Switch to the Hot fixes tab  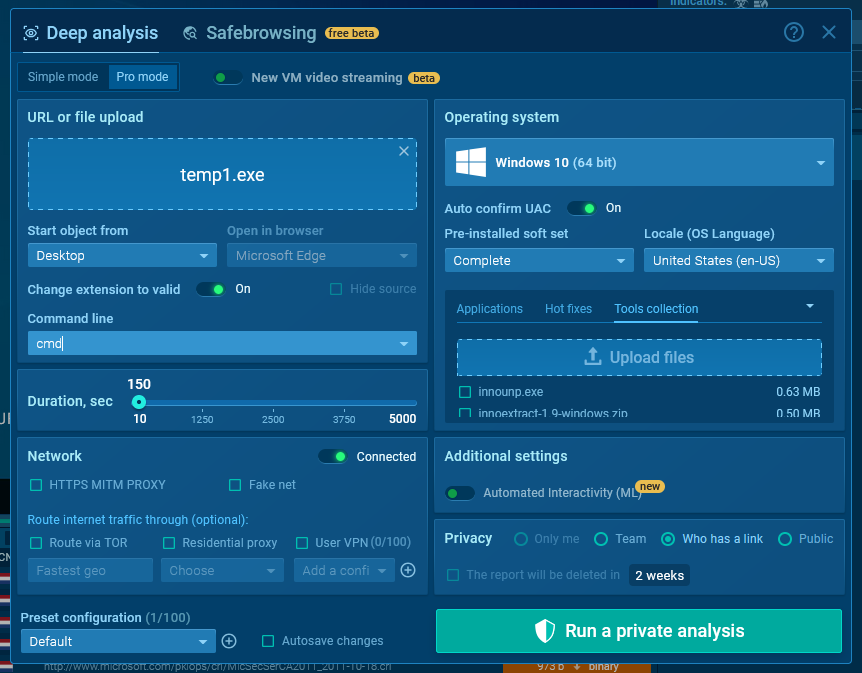click(568, 309)
